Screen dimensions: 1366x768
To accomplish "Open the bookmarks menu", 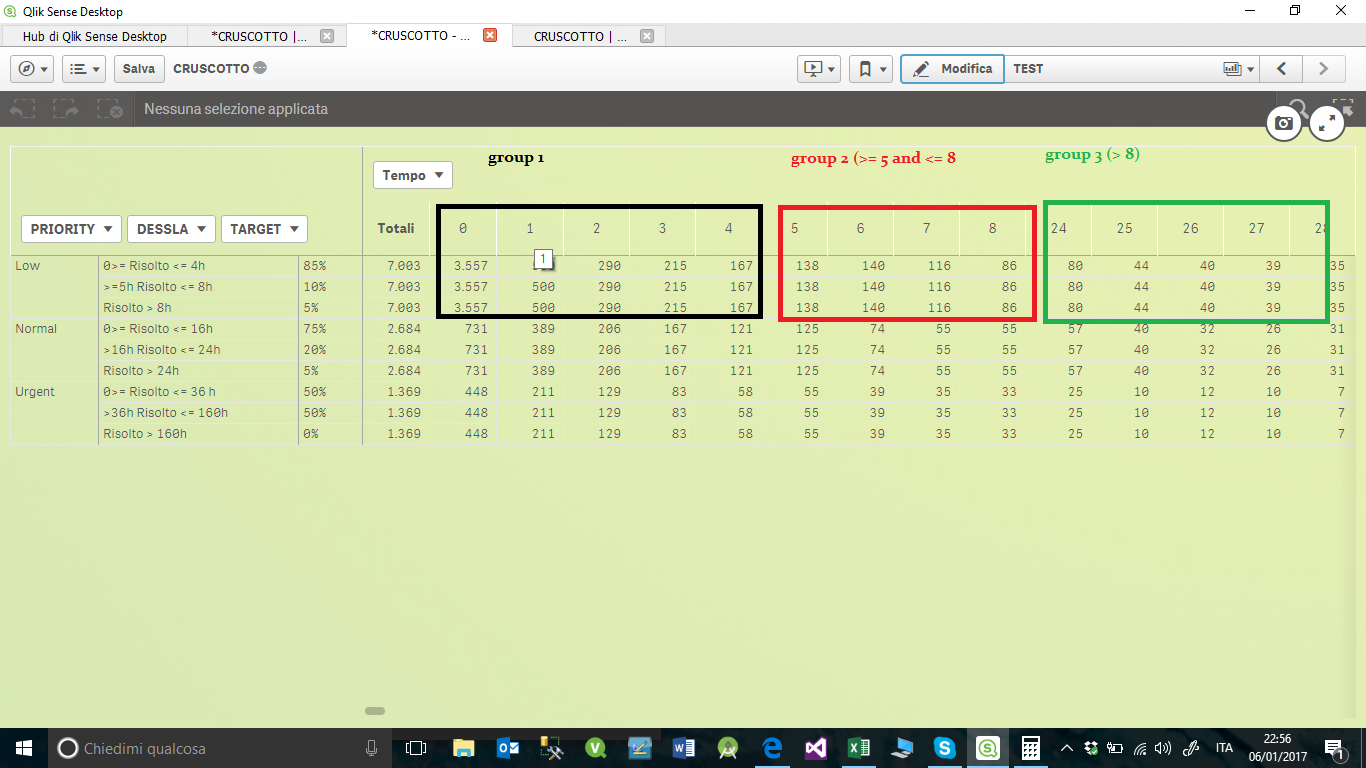I will point(871,69).
